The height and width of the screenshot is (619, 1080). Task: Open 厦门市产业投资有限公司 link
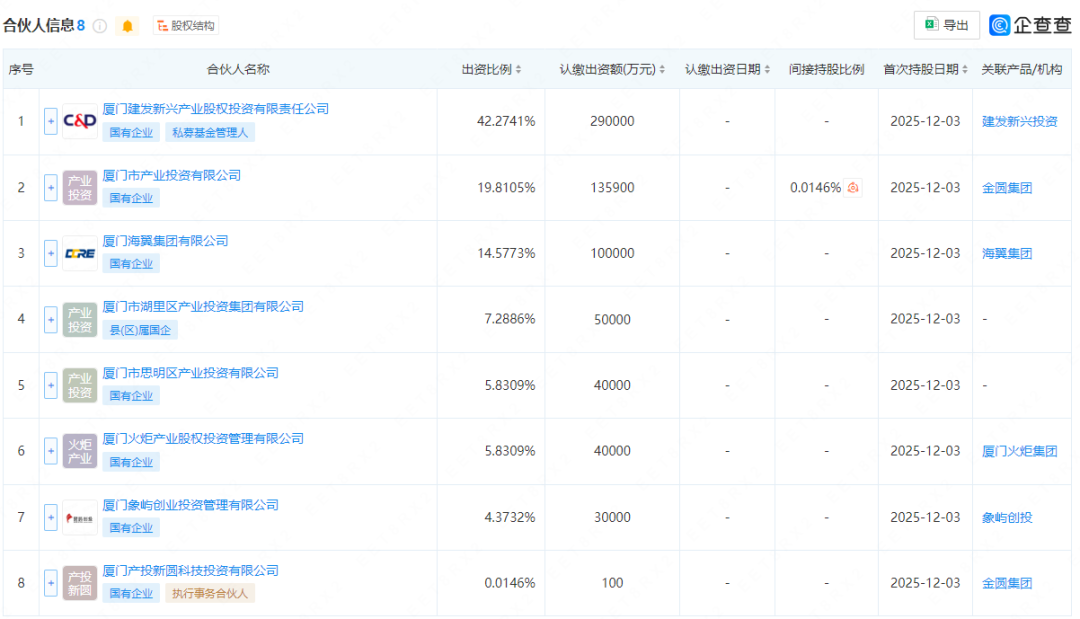(172, 176)
